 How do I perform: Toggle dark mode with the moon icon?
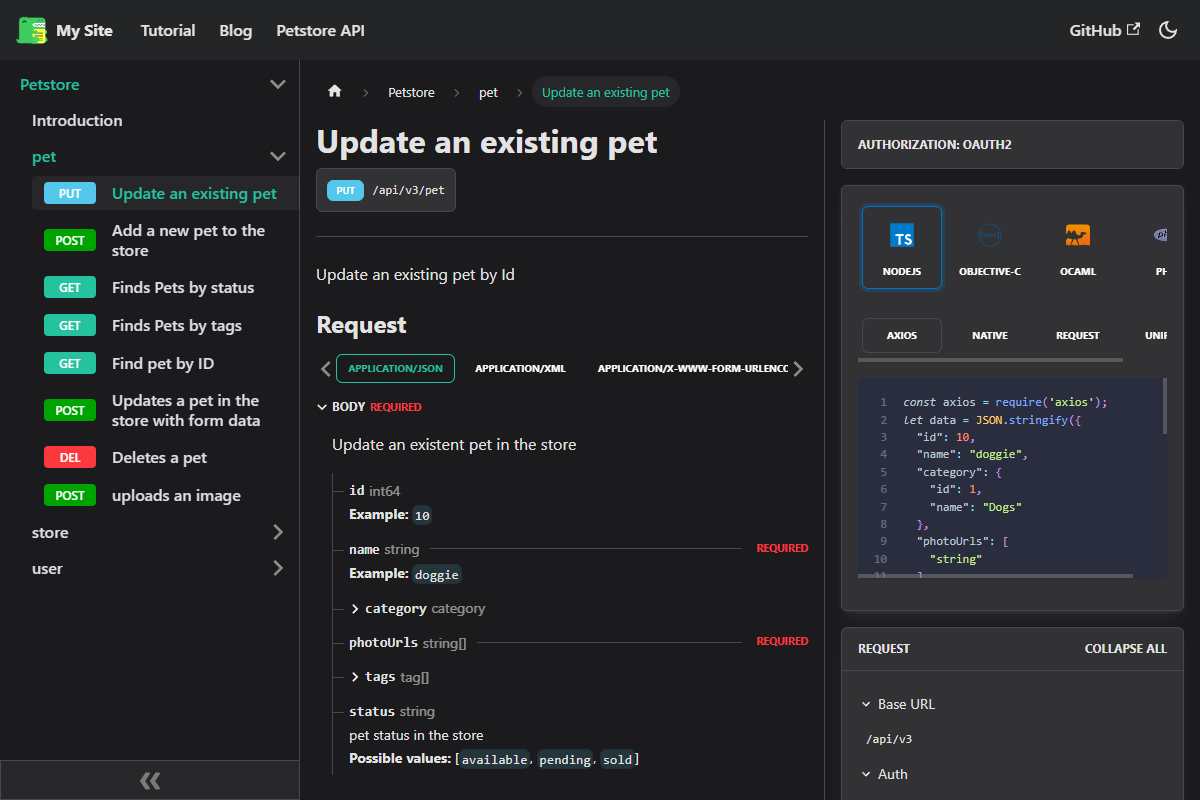(1168, 30)
